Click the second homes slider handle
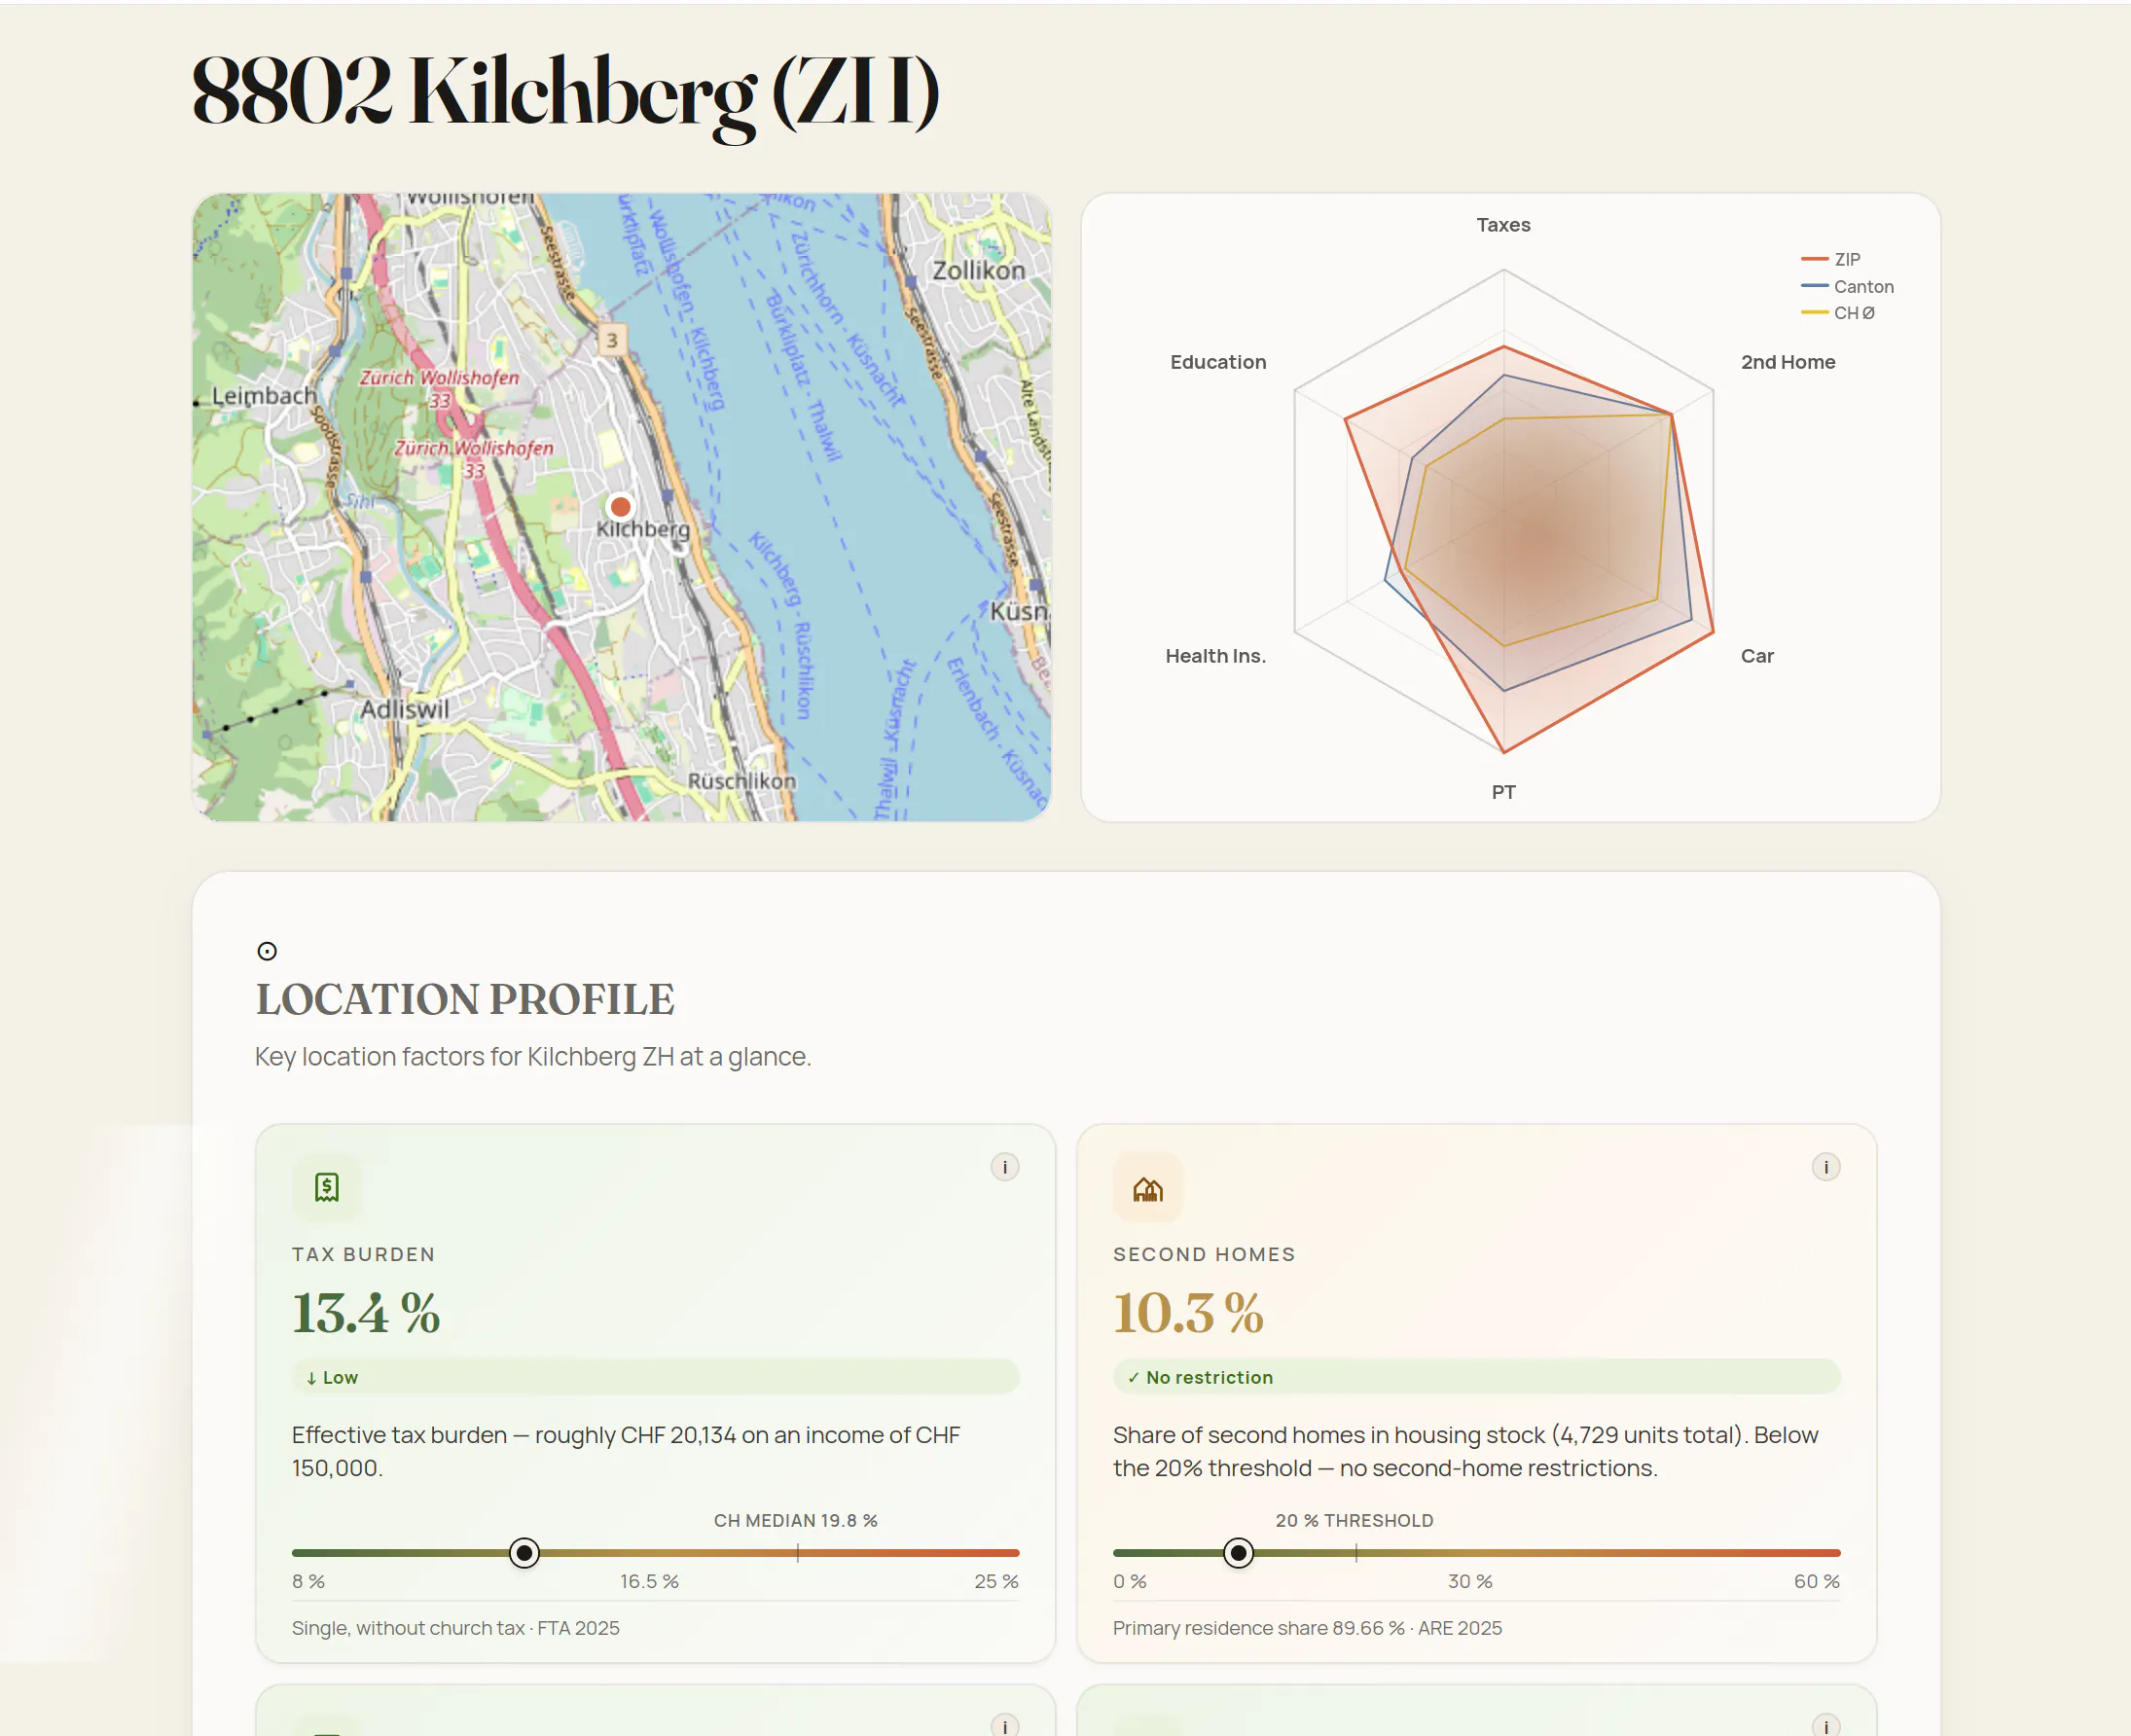Screen dimensions: 2131x1736 pyautogui.click(x=1238, y=1552)
